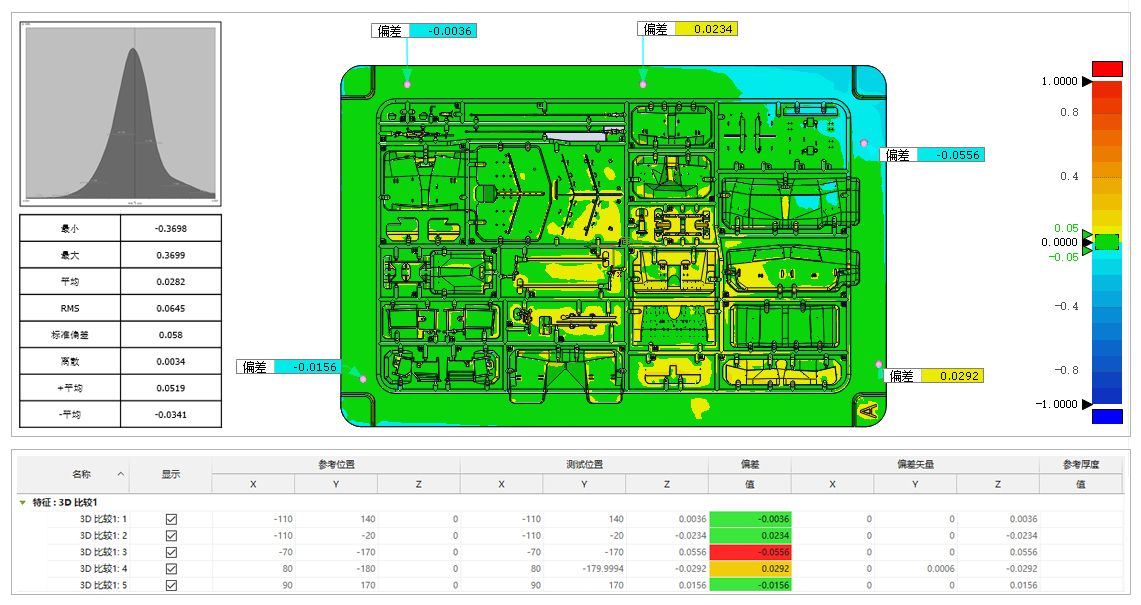Image resolution: width=1141 pixels, height=605 pixels.
Task: Collapse the 特征: 3D 比较1 group
Action: pyautogui.click(x=23, y=502)
